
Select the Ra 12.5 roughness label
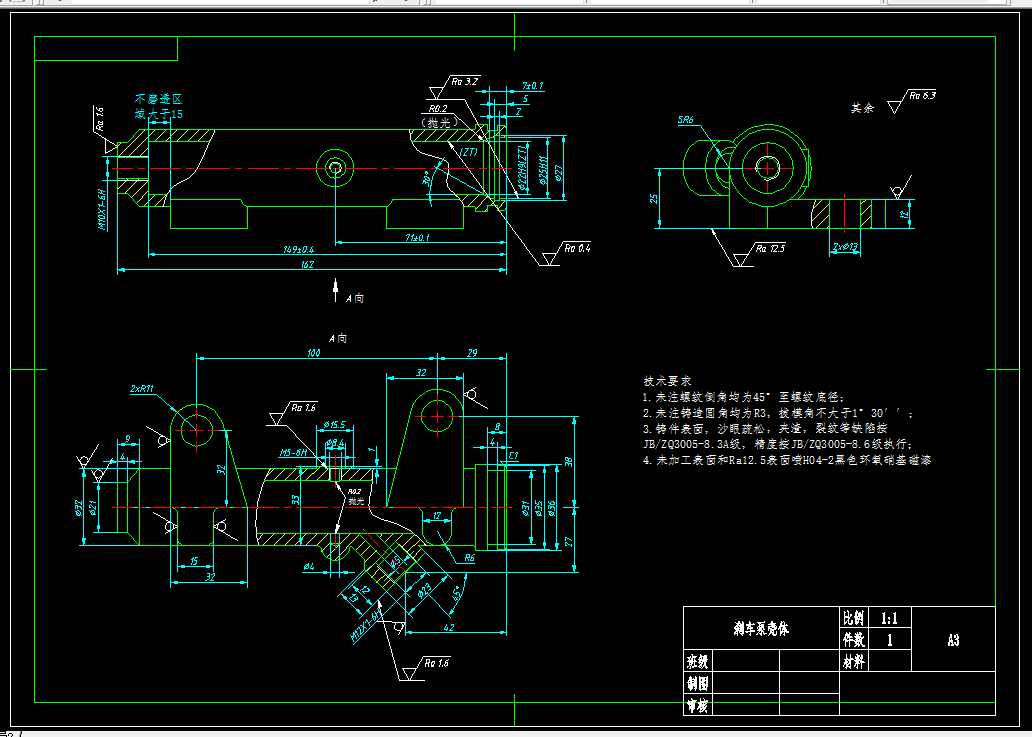click(771, 249)
